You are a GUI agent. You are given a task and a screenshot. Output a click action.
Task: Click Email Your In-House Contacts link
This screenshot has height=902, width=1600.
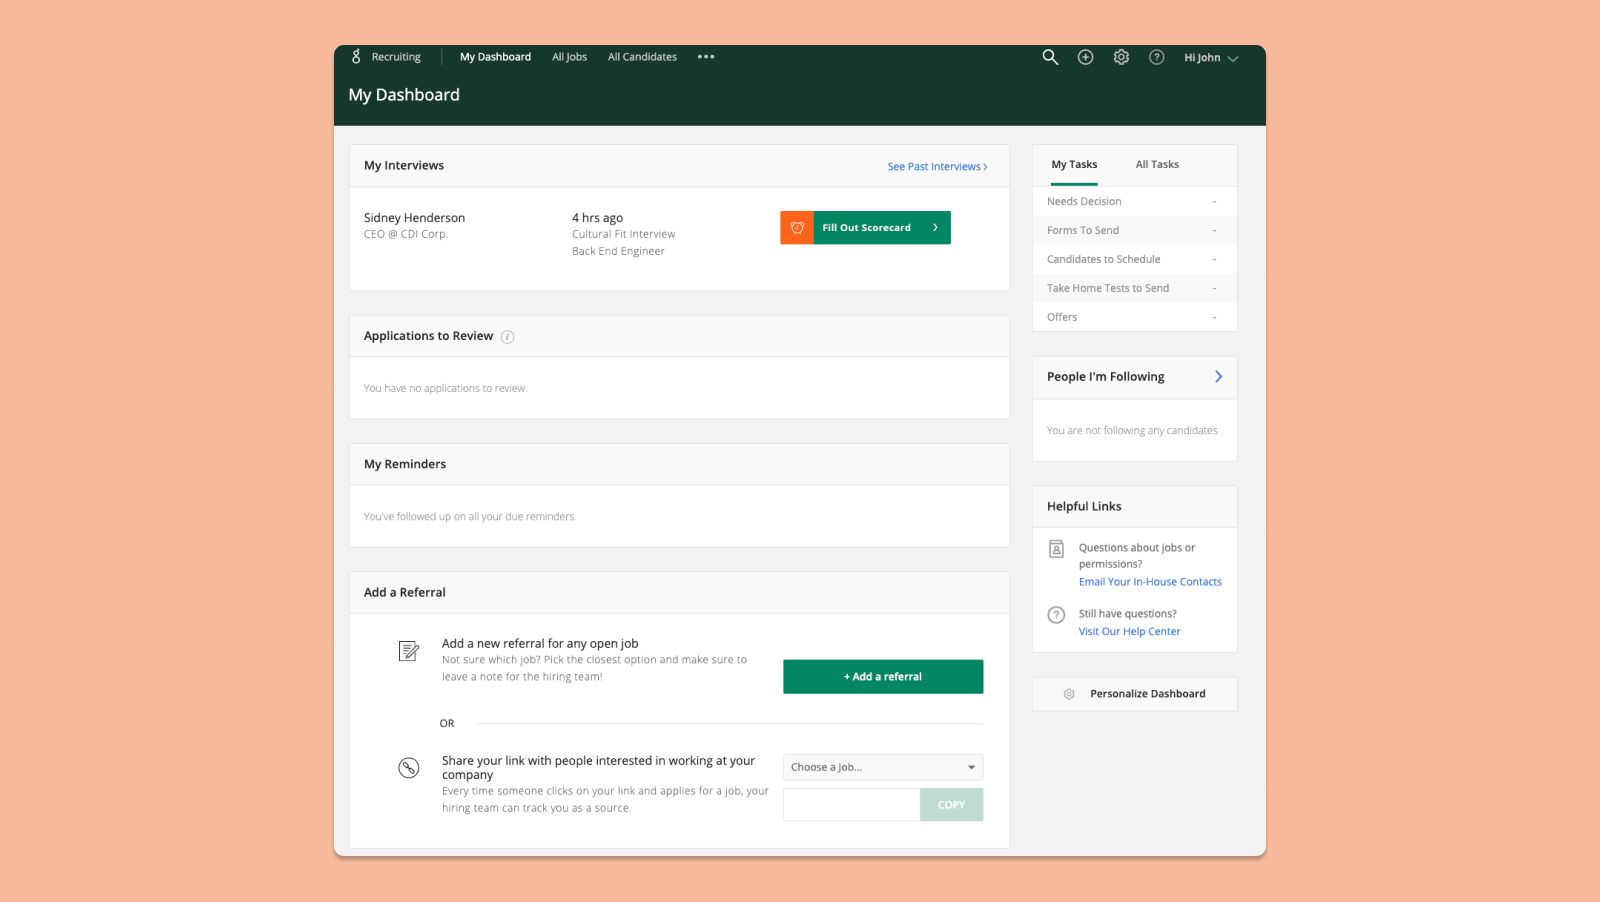point(1150,582)
